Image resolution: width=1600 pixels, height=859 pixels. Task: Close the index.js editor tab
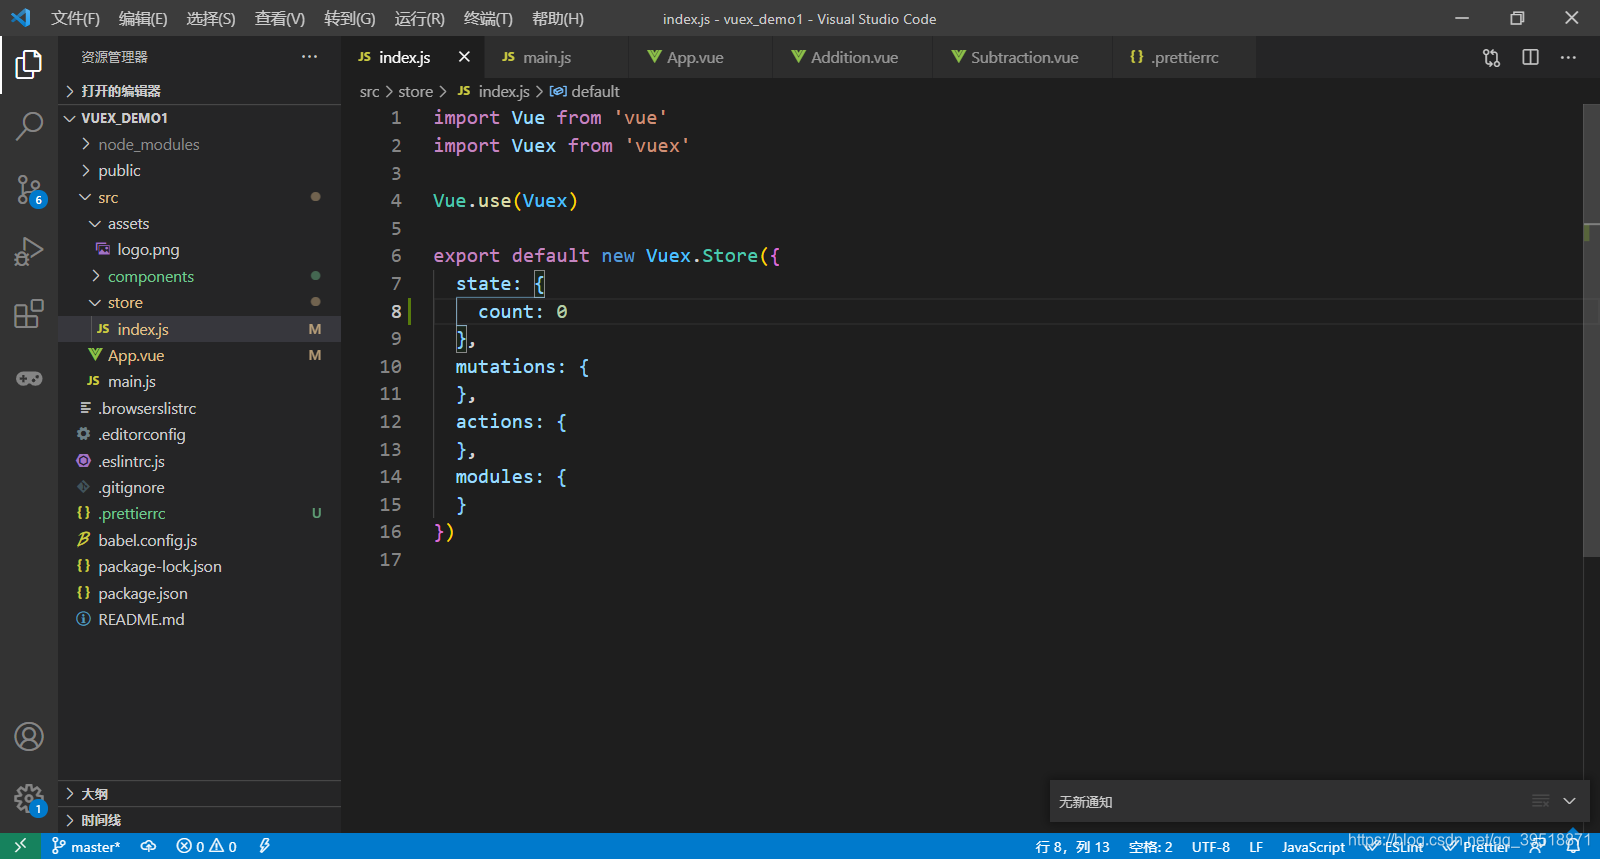[x=464, y=57]
